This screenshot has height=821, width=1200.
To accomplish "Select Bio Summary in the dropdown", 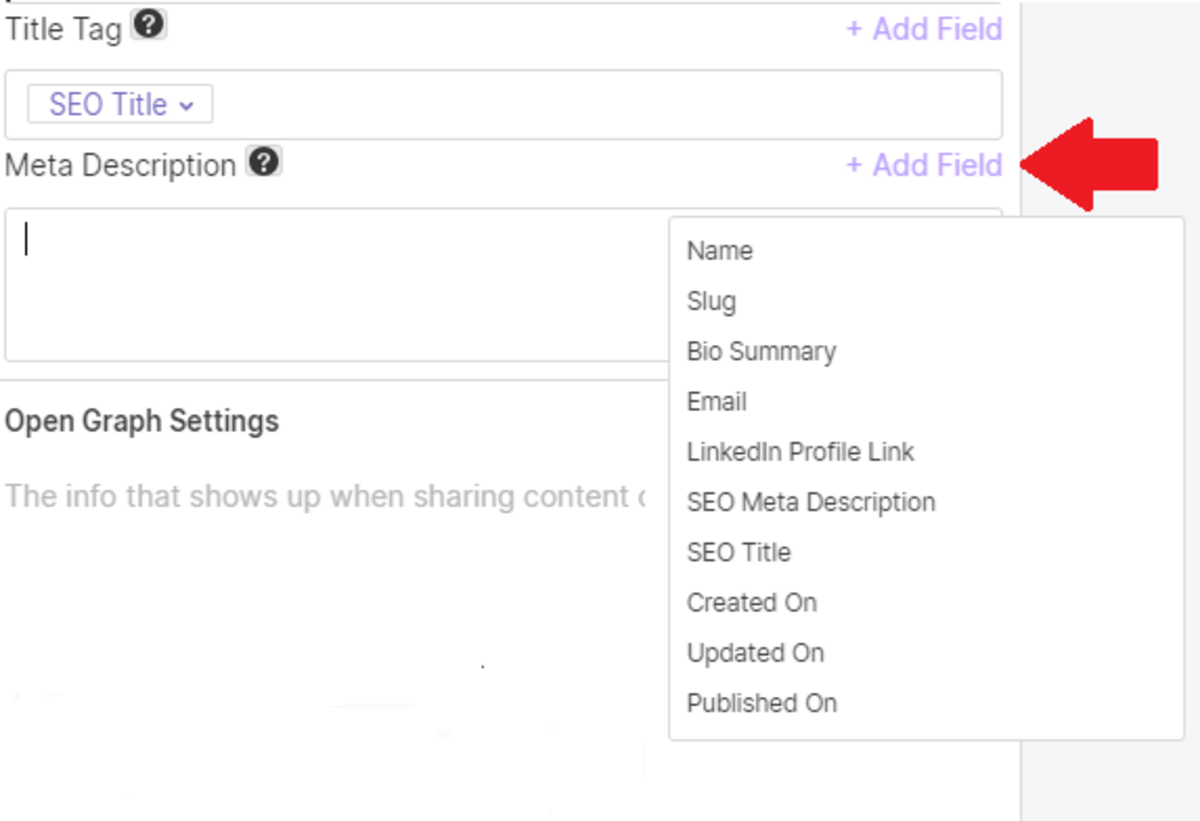I will pyautogui.click(x=761, y=351).
